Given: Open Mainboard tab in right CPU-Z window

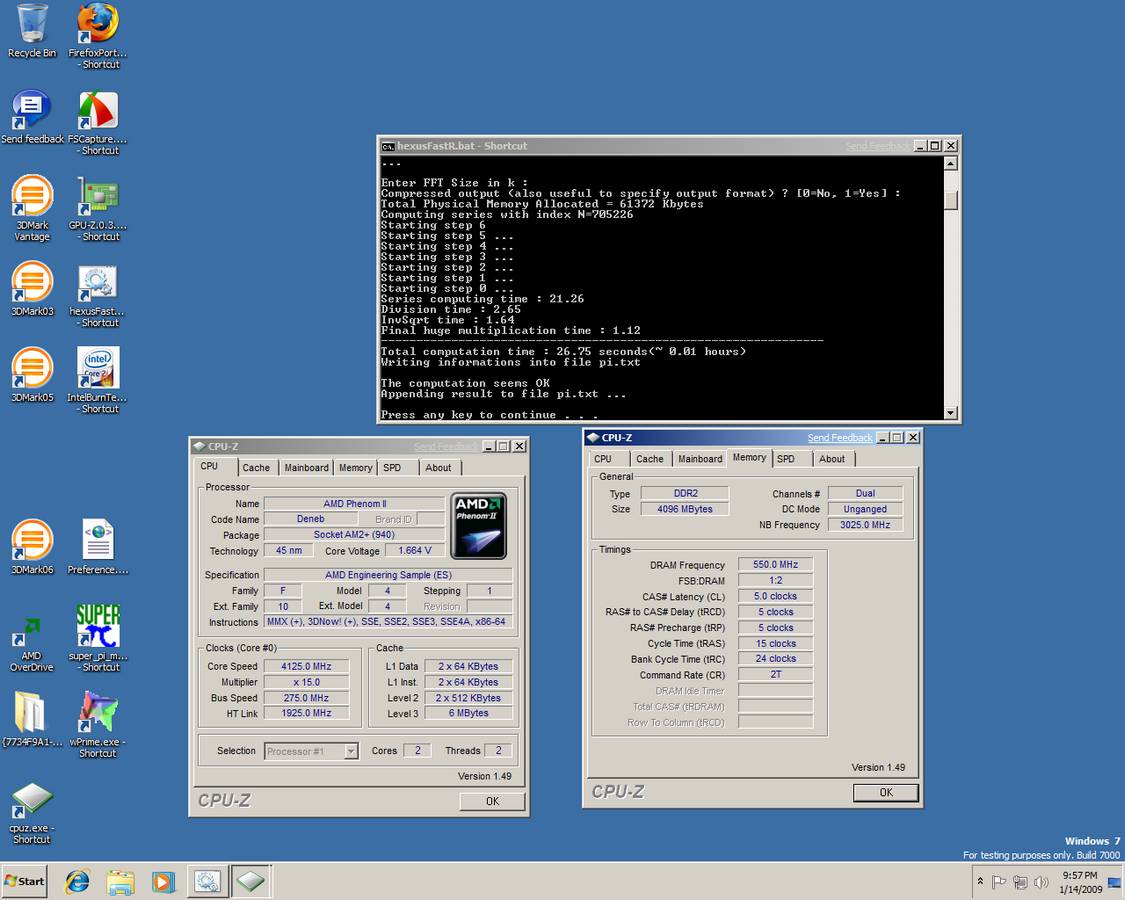Looking at the screenshot, I should [x=700, y=459].
